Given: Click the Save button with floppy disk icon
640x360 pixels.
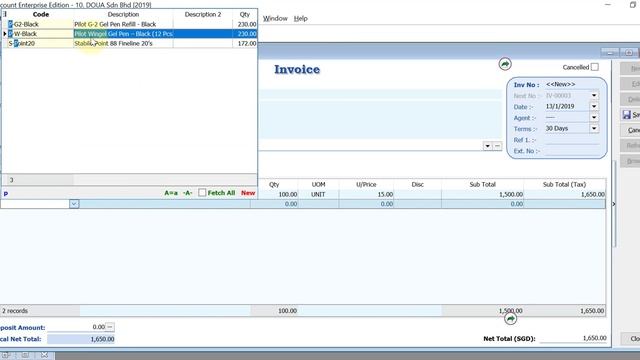Looking at the screenshot, I should pyautogui.click(x=631, y=115).
